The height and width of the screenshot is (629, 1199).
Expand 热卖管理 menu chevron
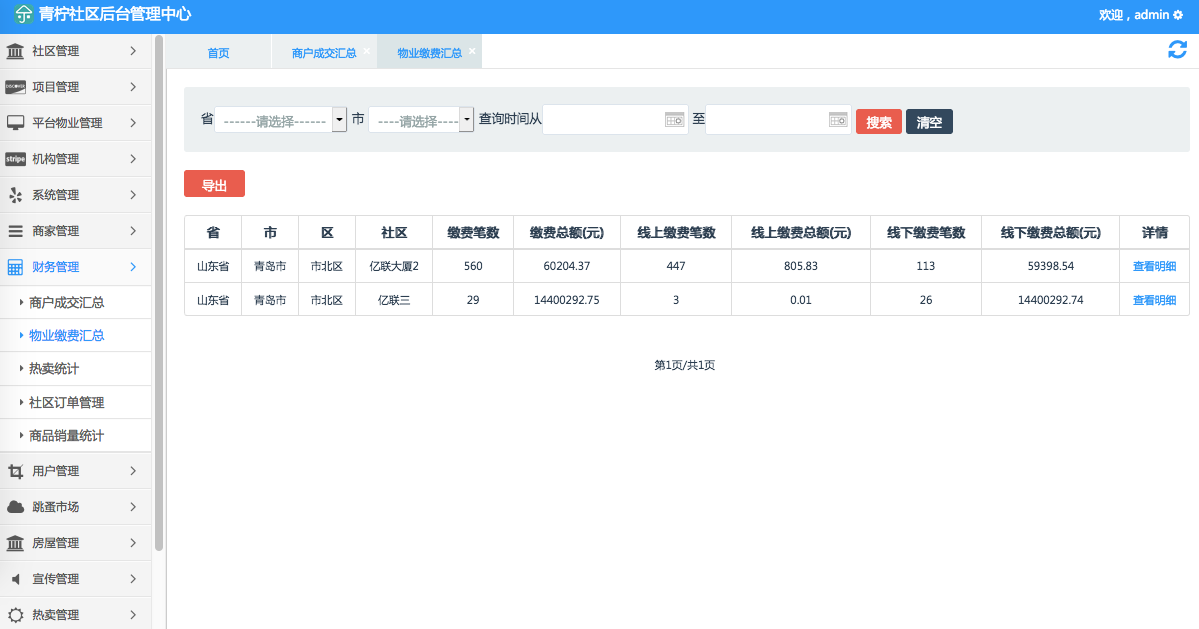133,614
